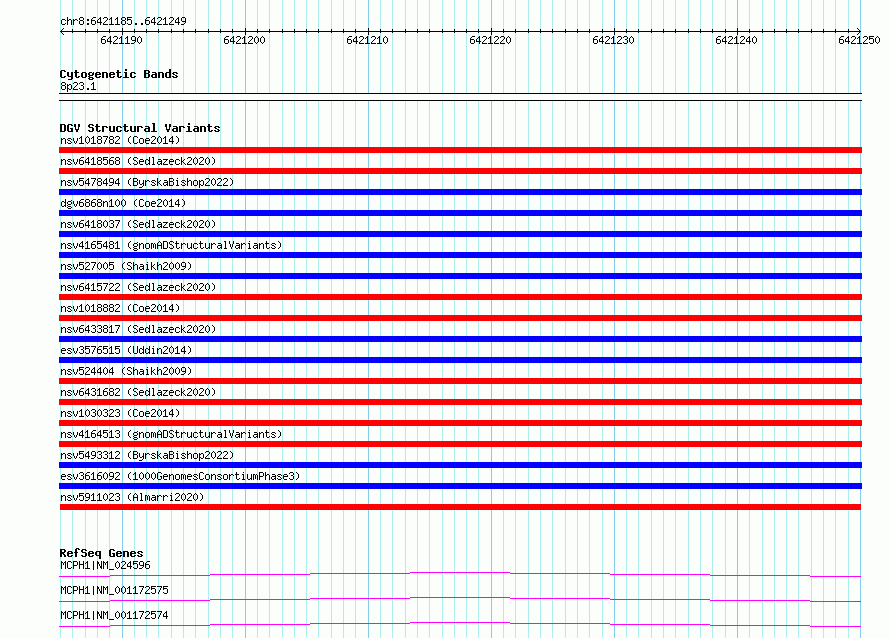The image size is (890, 638).
Task: Click ruler position 6421220
Action: (x=490, y=40)
